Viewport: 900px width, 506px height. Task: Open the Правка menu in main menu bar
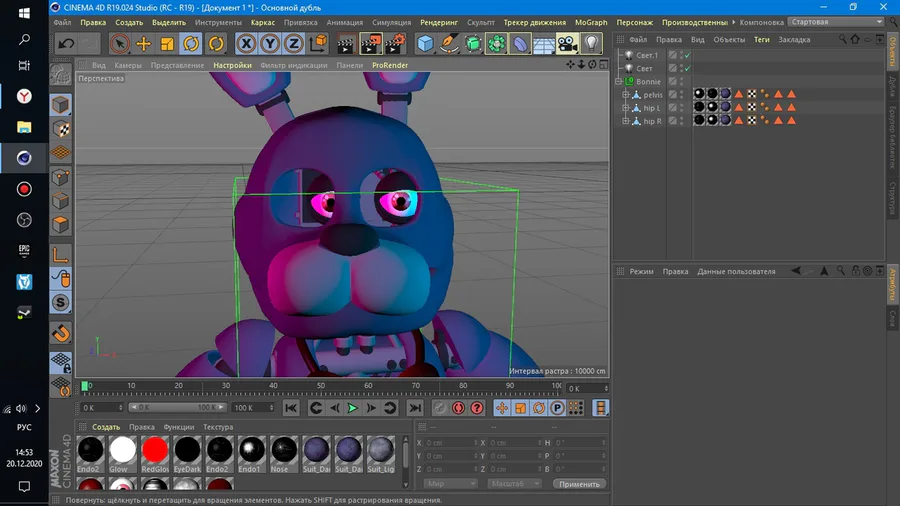[x=93, y=22]
